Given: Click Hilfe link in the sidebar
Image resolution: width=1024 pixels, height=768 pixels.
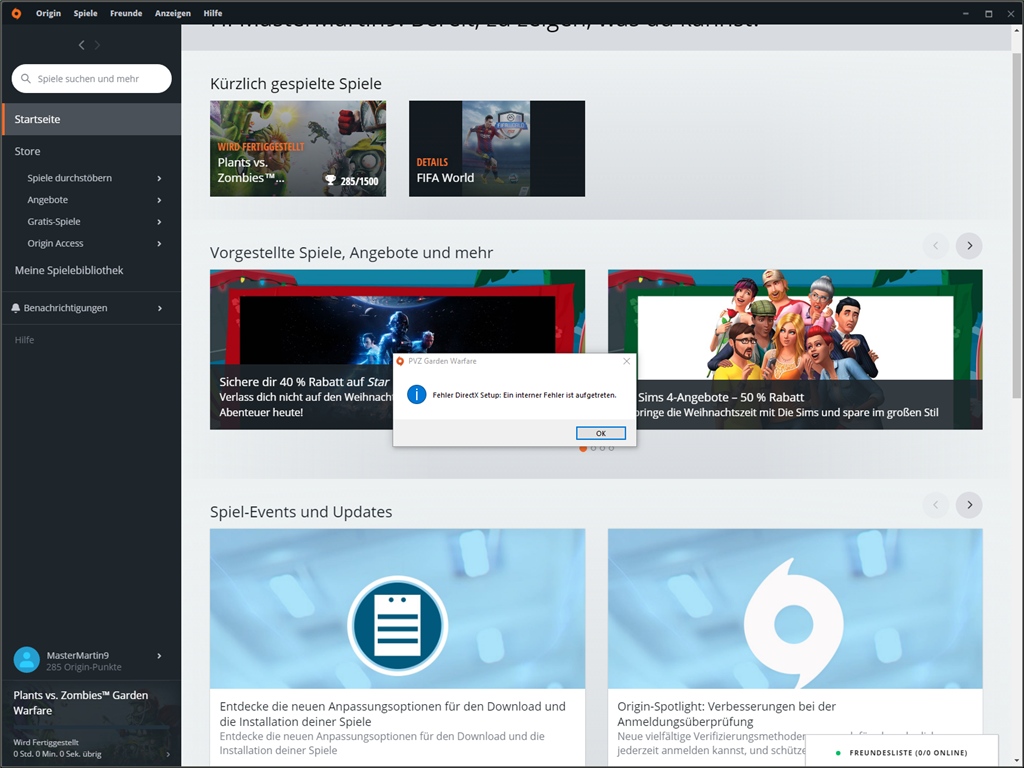Looking at the screenshot, I should click(x=24, y=340).
